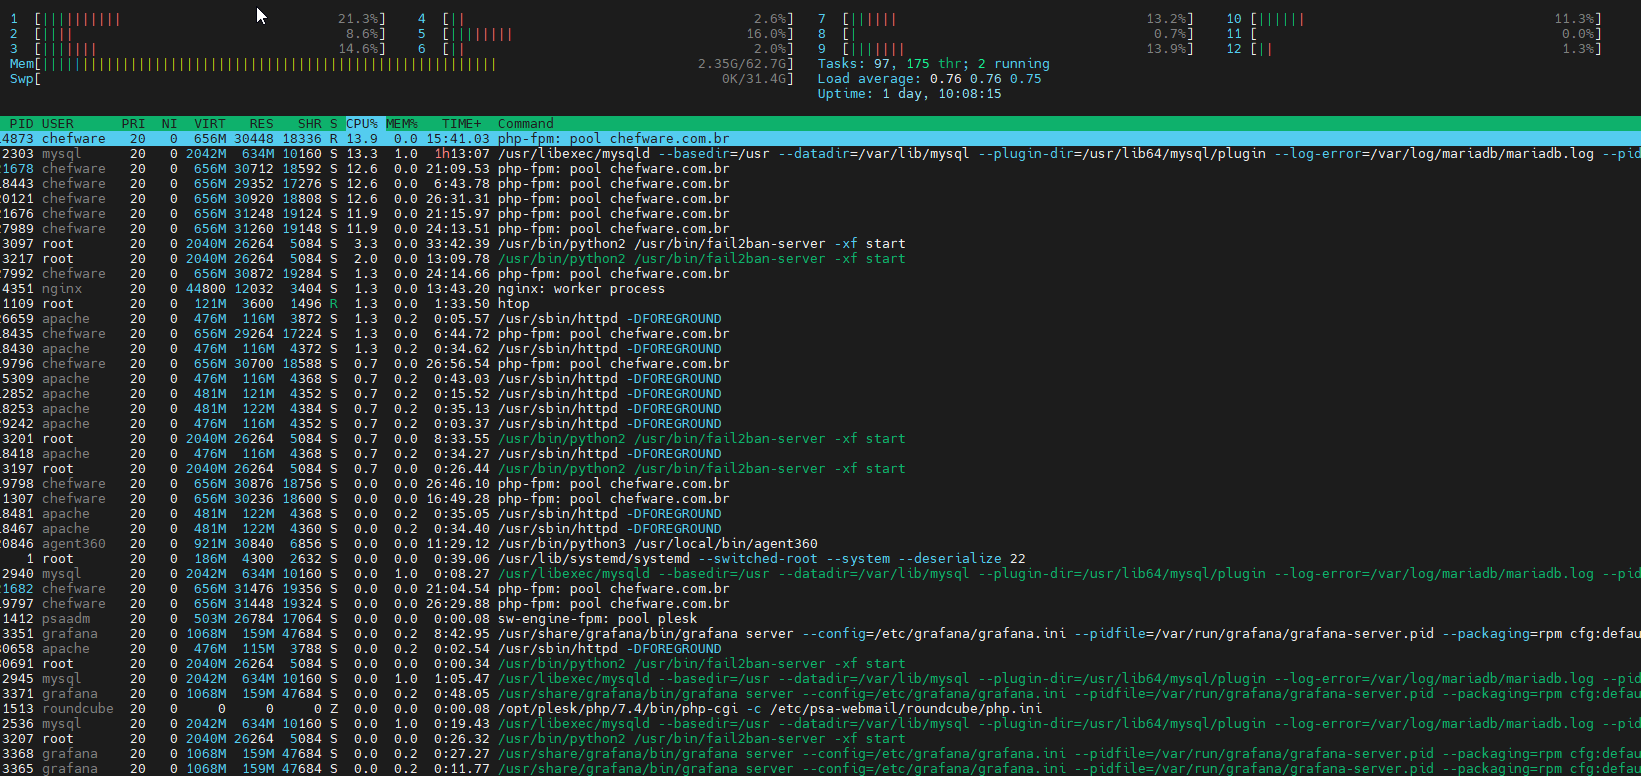Select the highlighted php-fpm row PID 4873
Image resolution: width=1641 pixels, height=776 pixels.
click(x=613, y=139)
